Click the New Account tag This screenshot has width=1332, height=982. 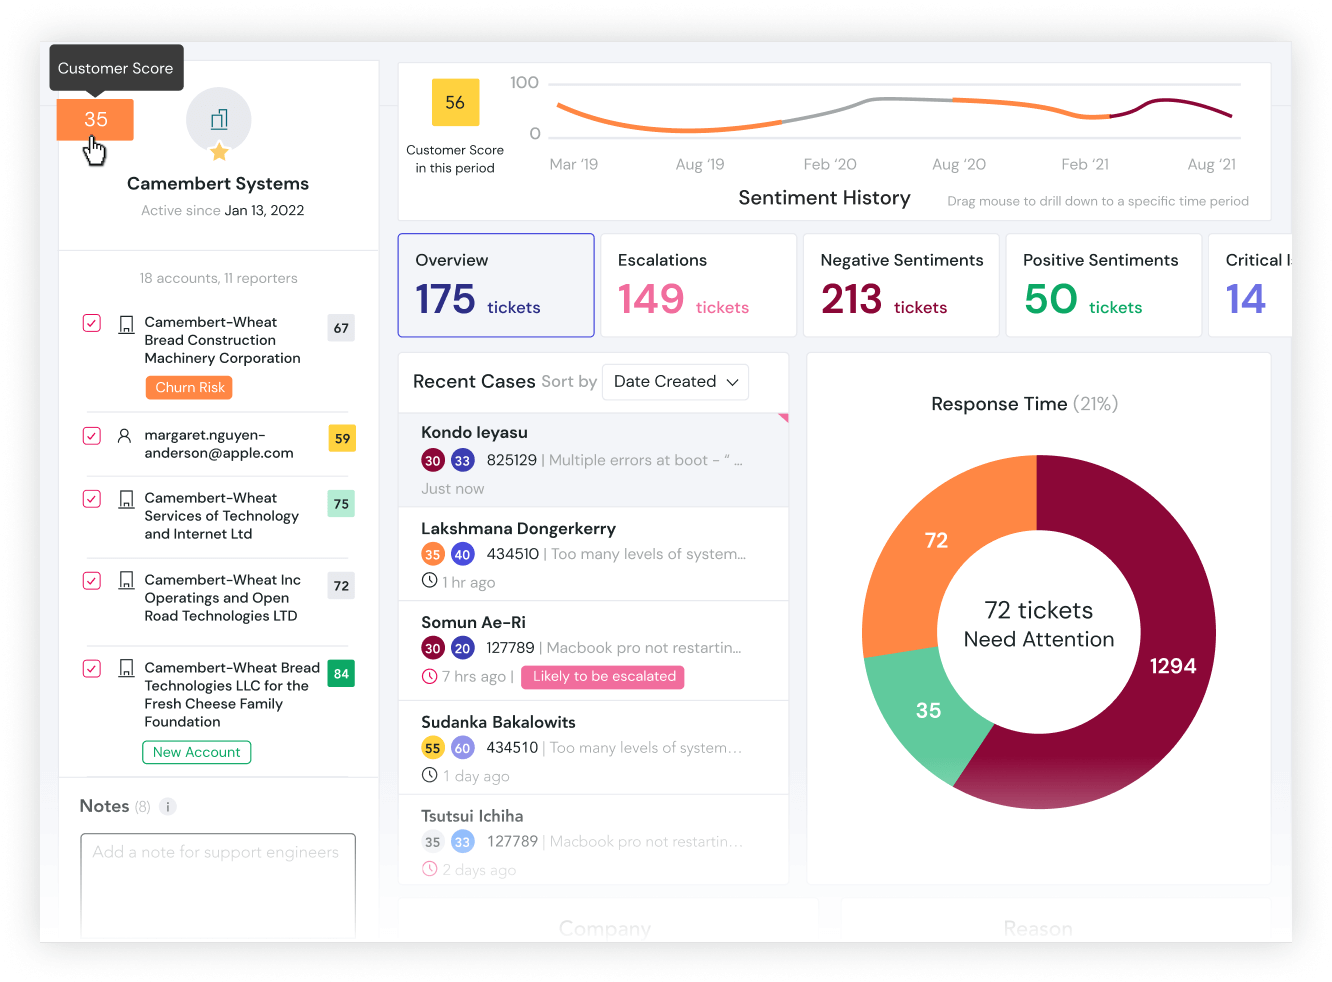click(196, 752)
